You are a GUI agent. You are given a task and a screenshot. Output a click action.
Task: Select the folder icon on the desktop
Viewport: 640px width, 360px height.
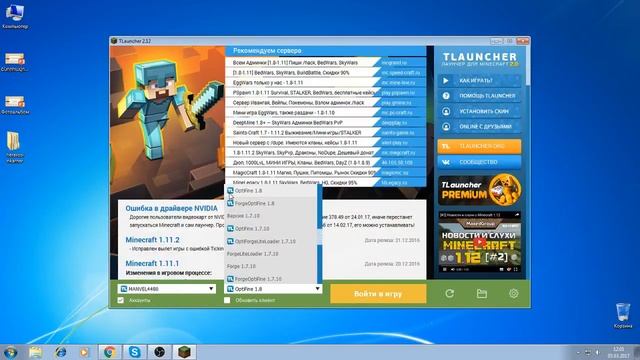click(15, 147)
